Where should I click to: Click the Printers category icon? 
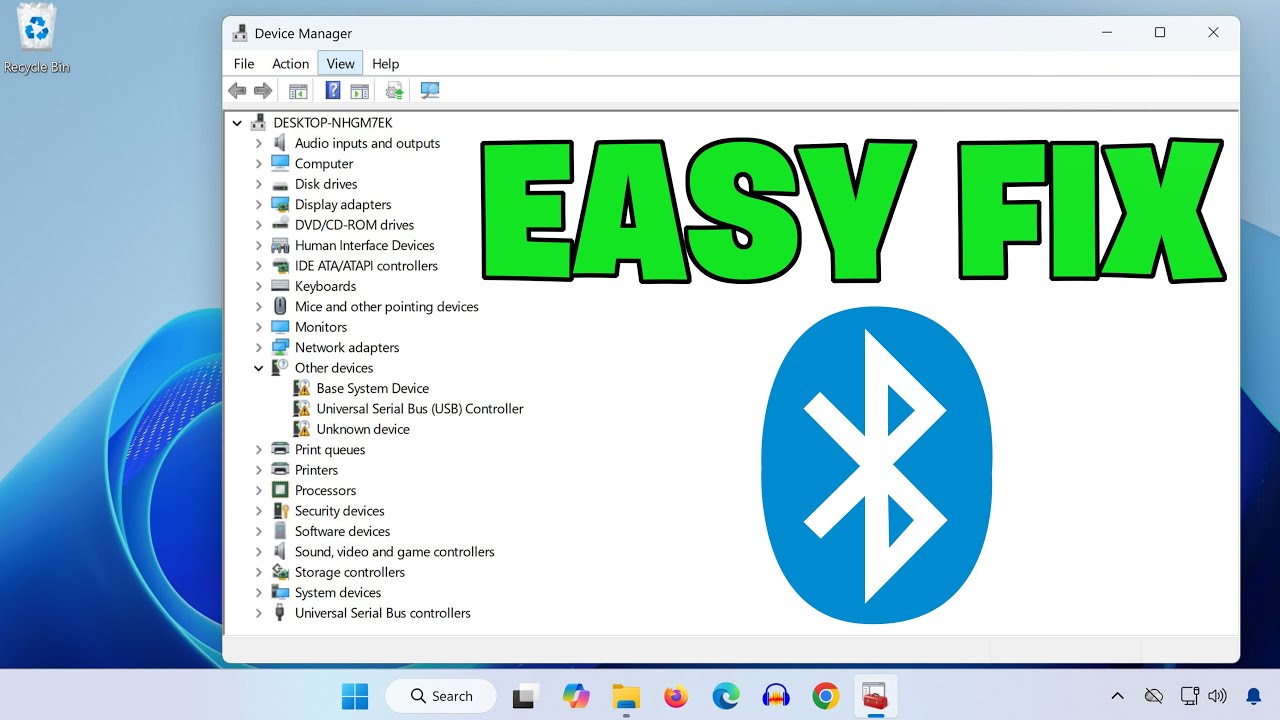pos(280,470)
